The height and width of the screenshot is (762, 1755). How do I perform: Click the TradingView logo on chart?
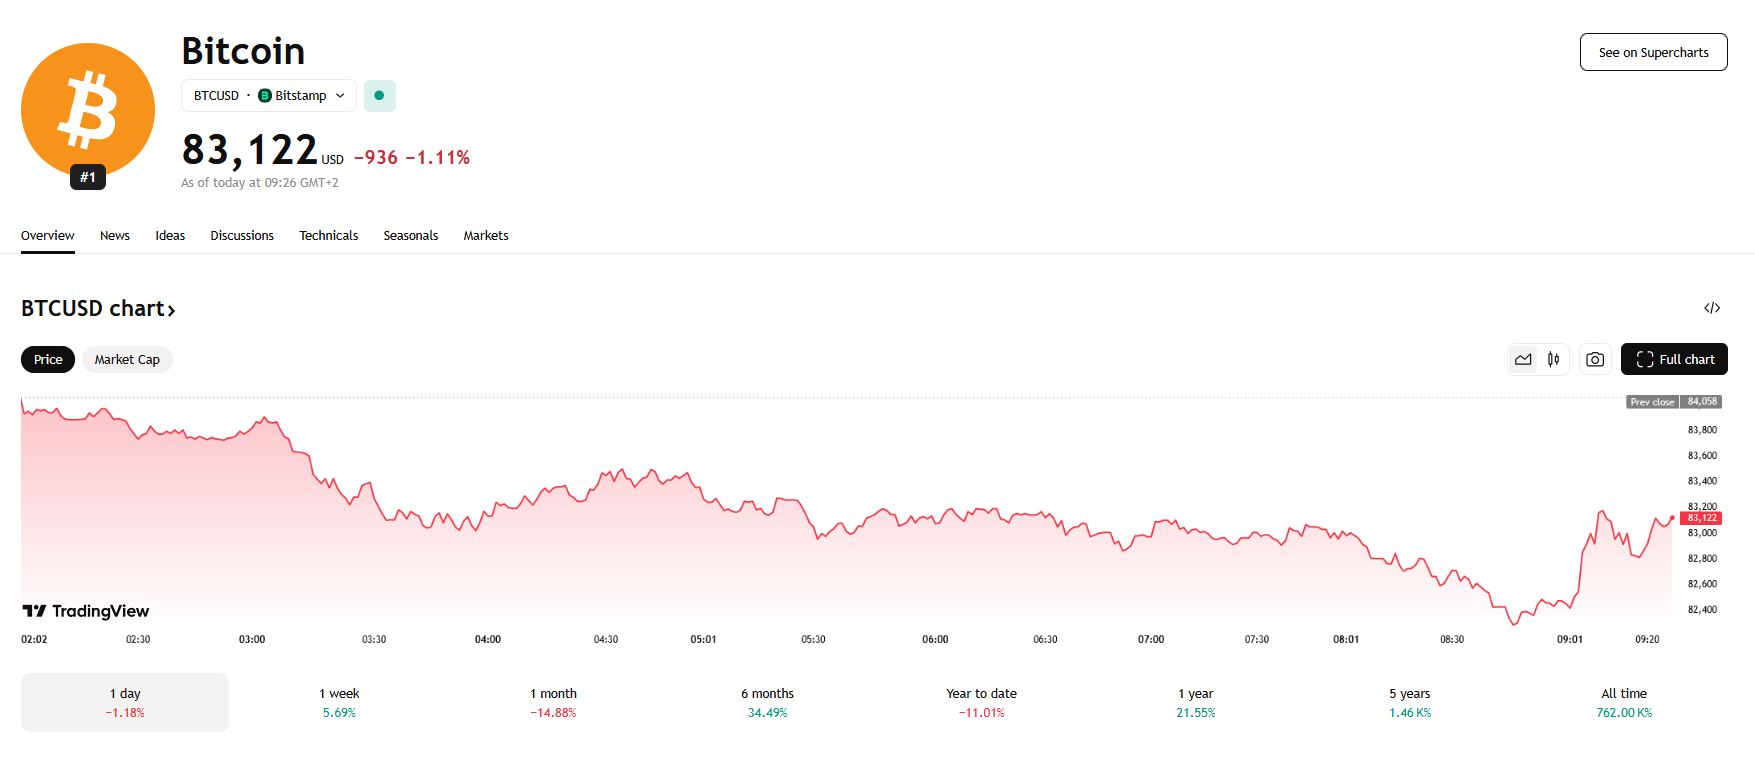tap(86, 611)
